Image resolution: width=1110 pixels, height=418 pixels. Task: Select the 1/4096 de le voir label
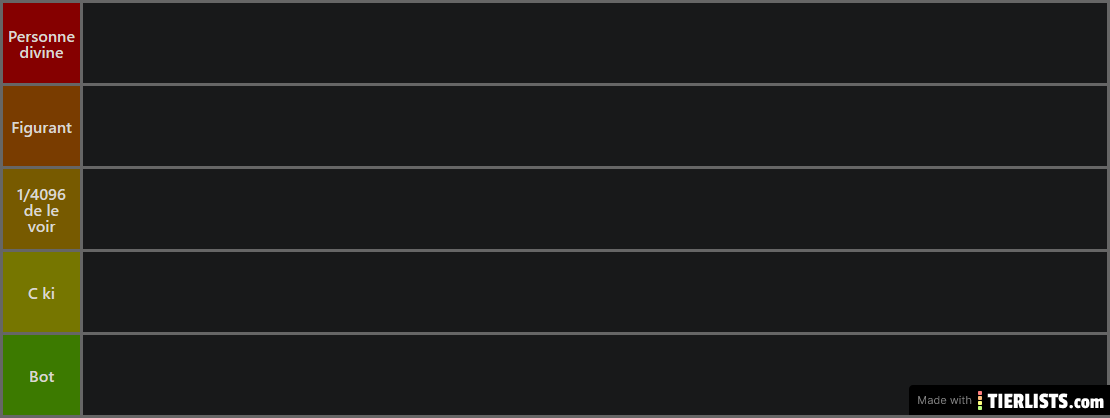41,209
